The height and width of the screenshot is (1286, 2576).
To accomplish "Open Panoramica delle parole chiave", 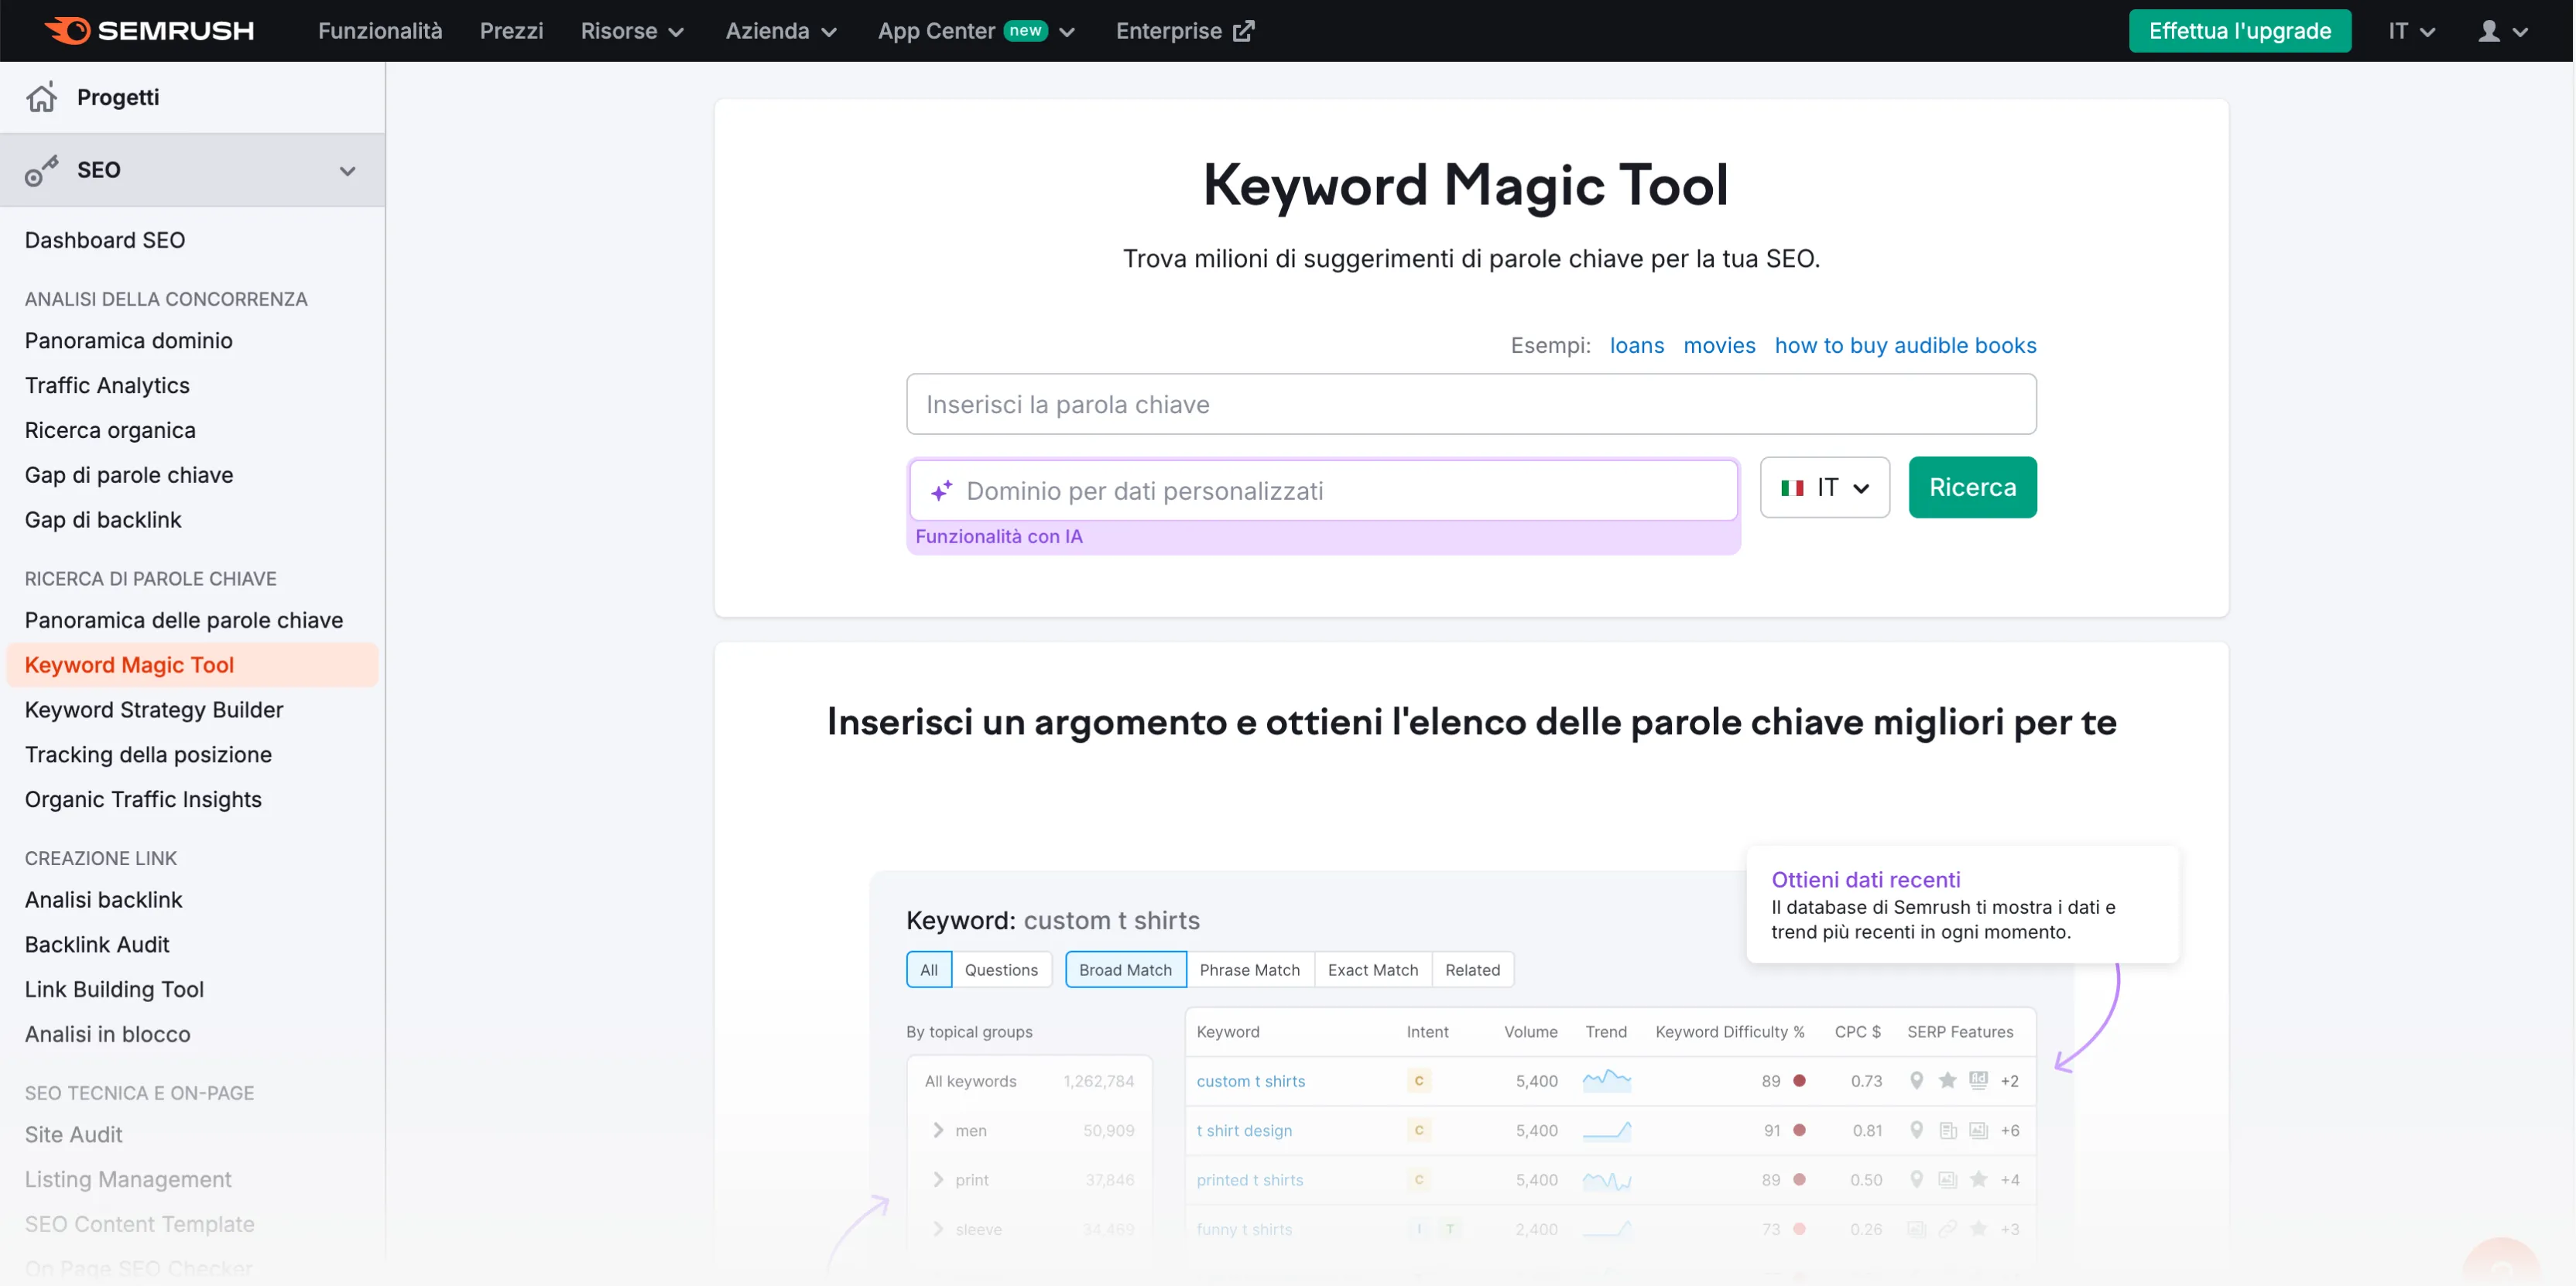I will [184, 621].
